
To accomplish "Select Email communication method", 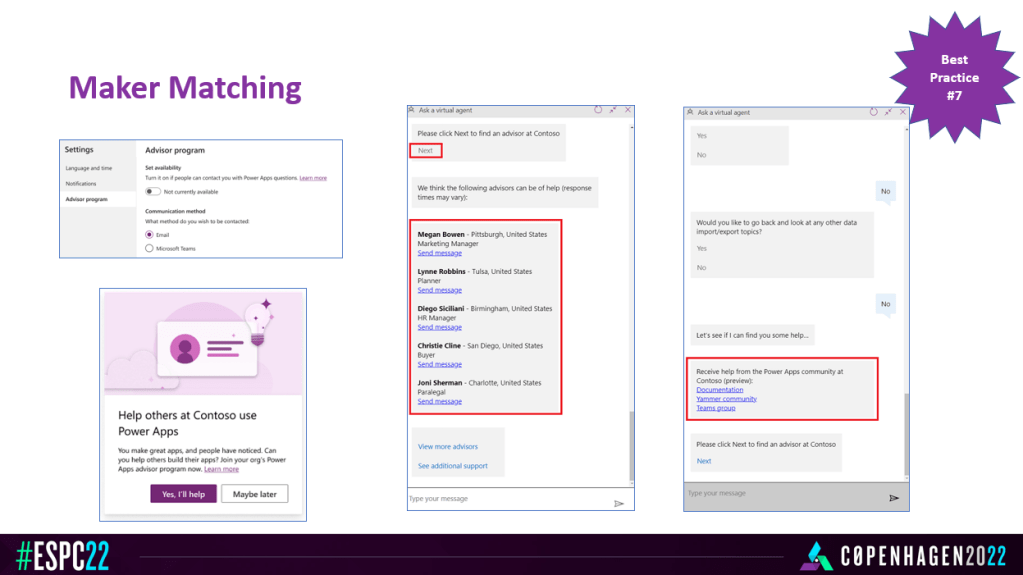I will click(150, 234).
